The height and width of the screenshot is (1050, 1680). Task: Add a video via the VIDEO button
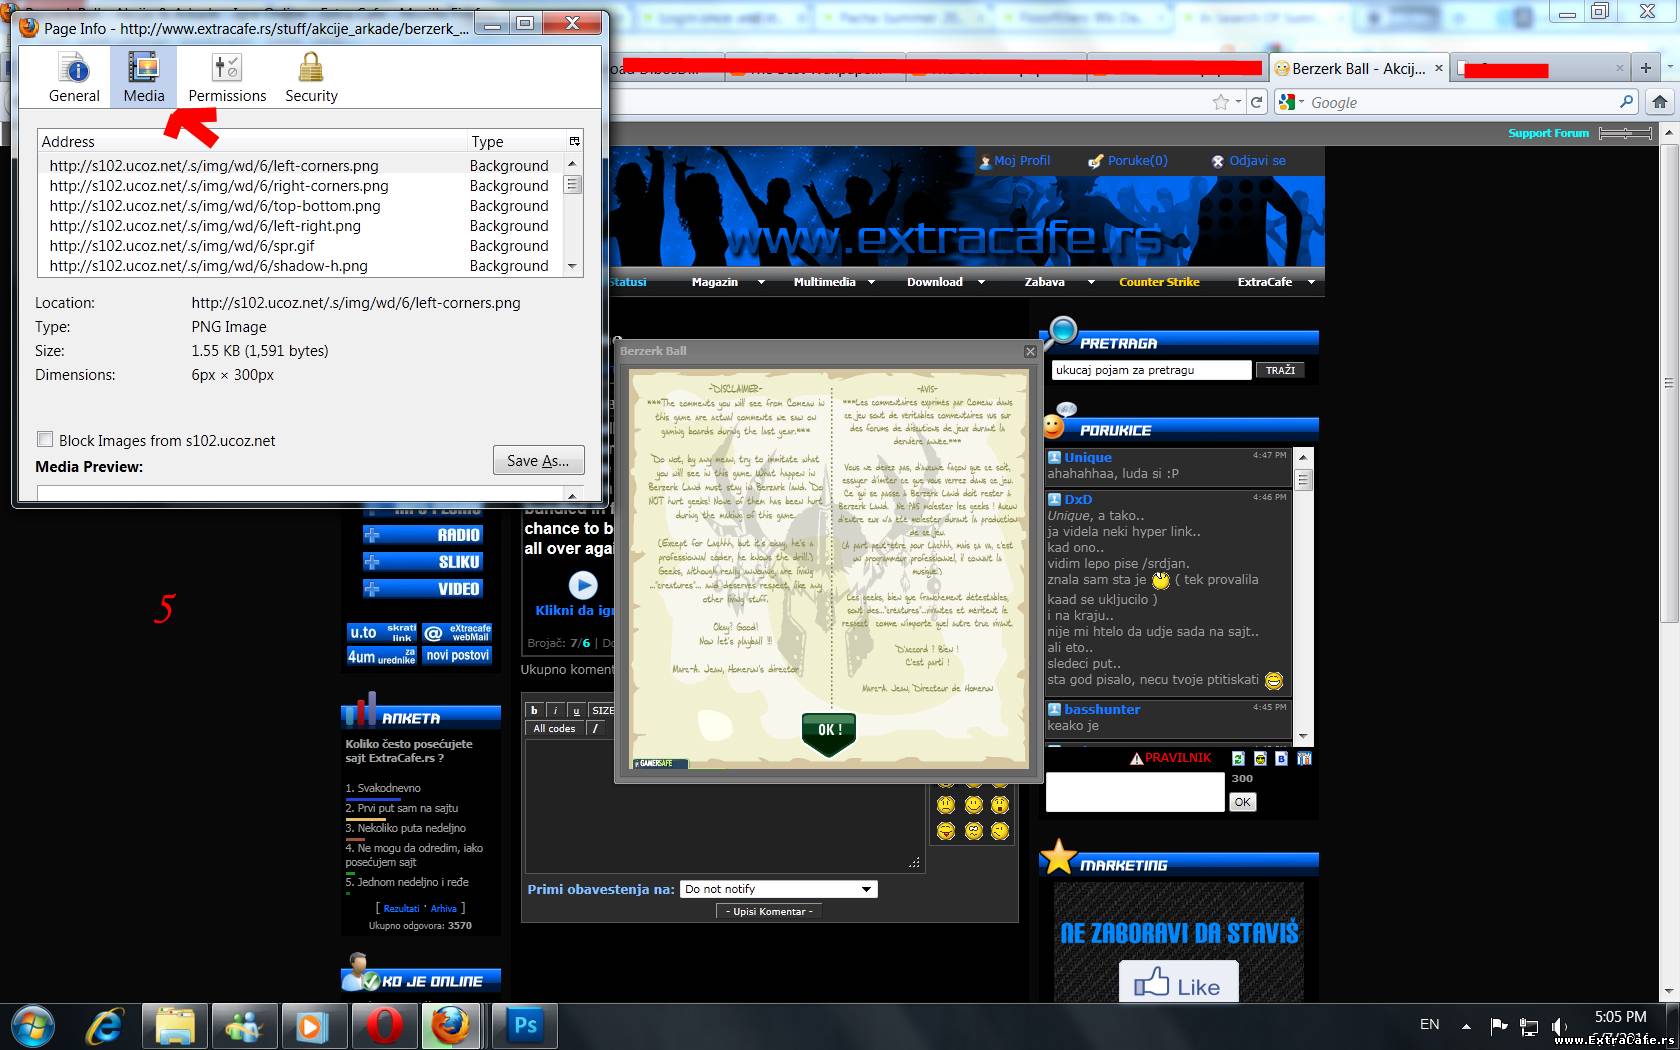click(x=423, y=589)
